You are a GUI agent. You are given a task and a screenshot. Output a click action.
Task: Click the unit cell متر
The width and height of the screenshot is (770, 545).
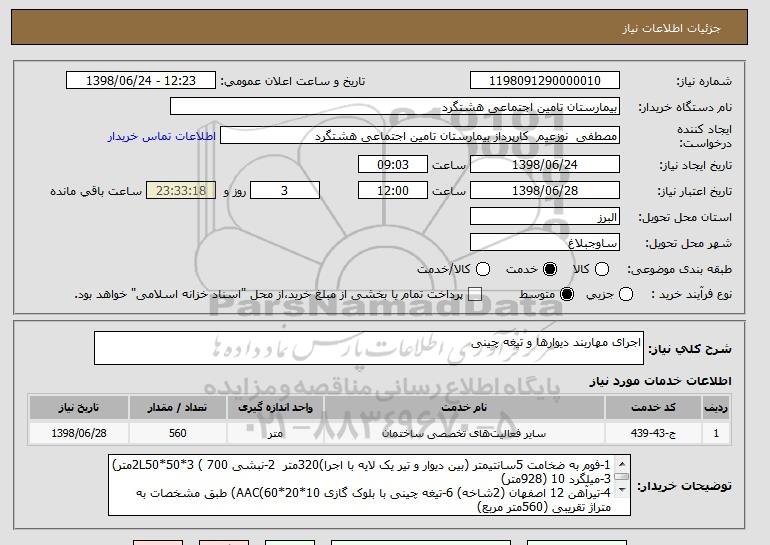coord(275,433)
